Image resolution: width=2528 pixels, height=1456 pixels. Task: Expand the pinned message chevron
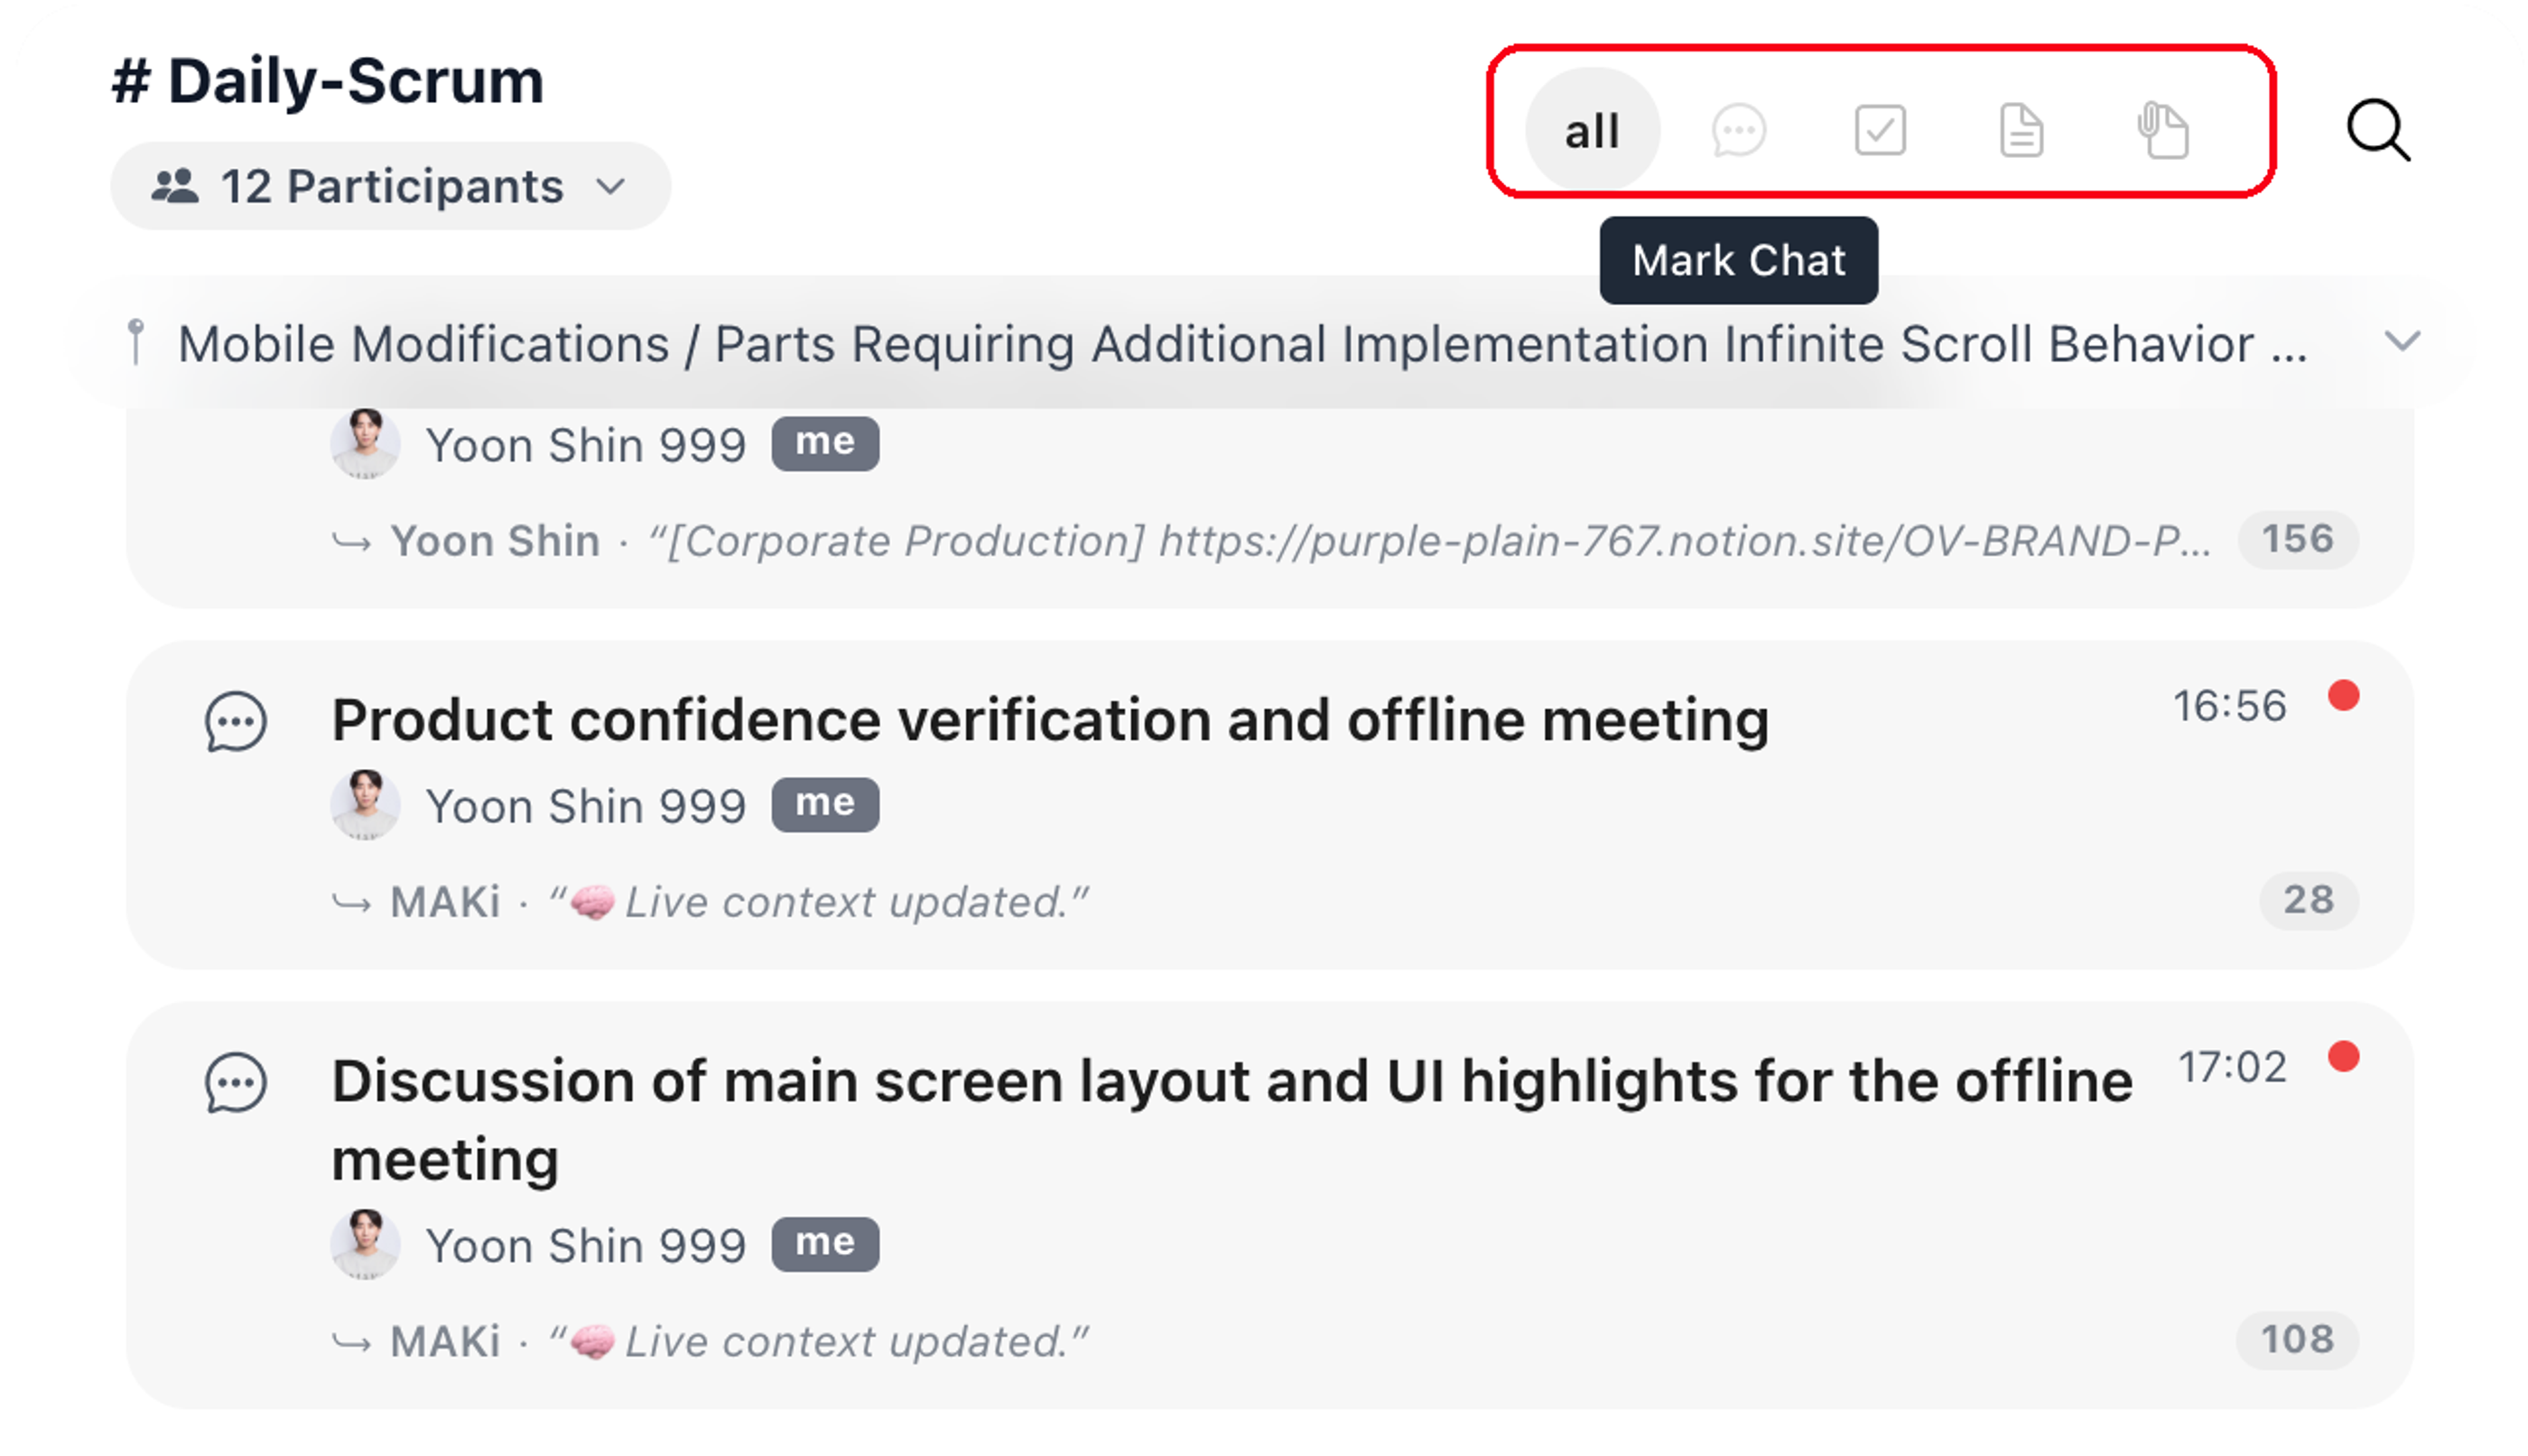pos(2402,342)
